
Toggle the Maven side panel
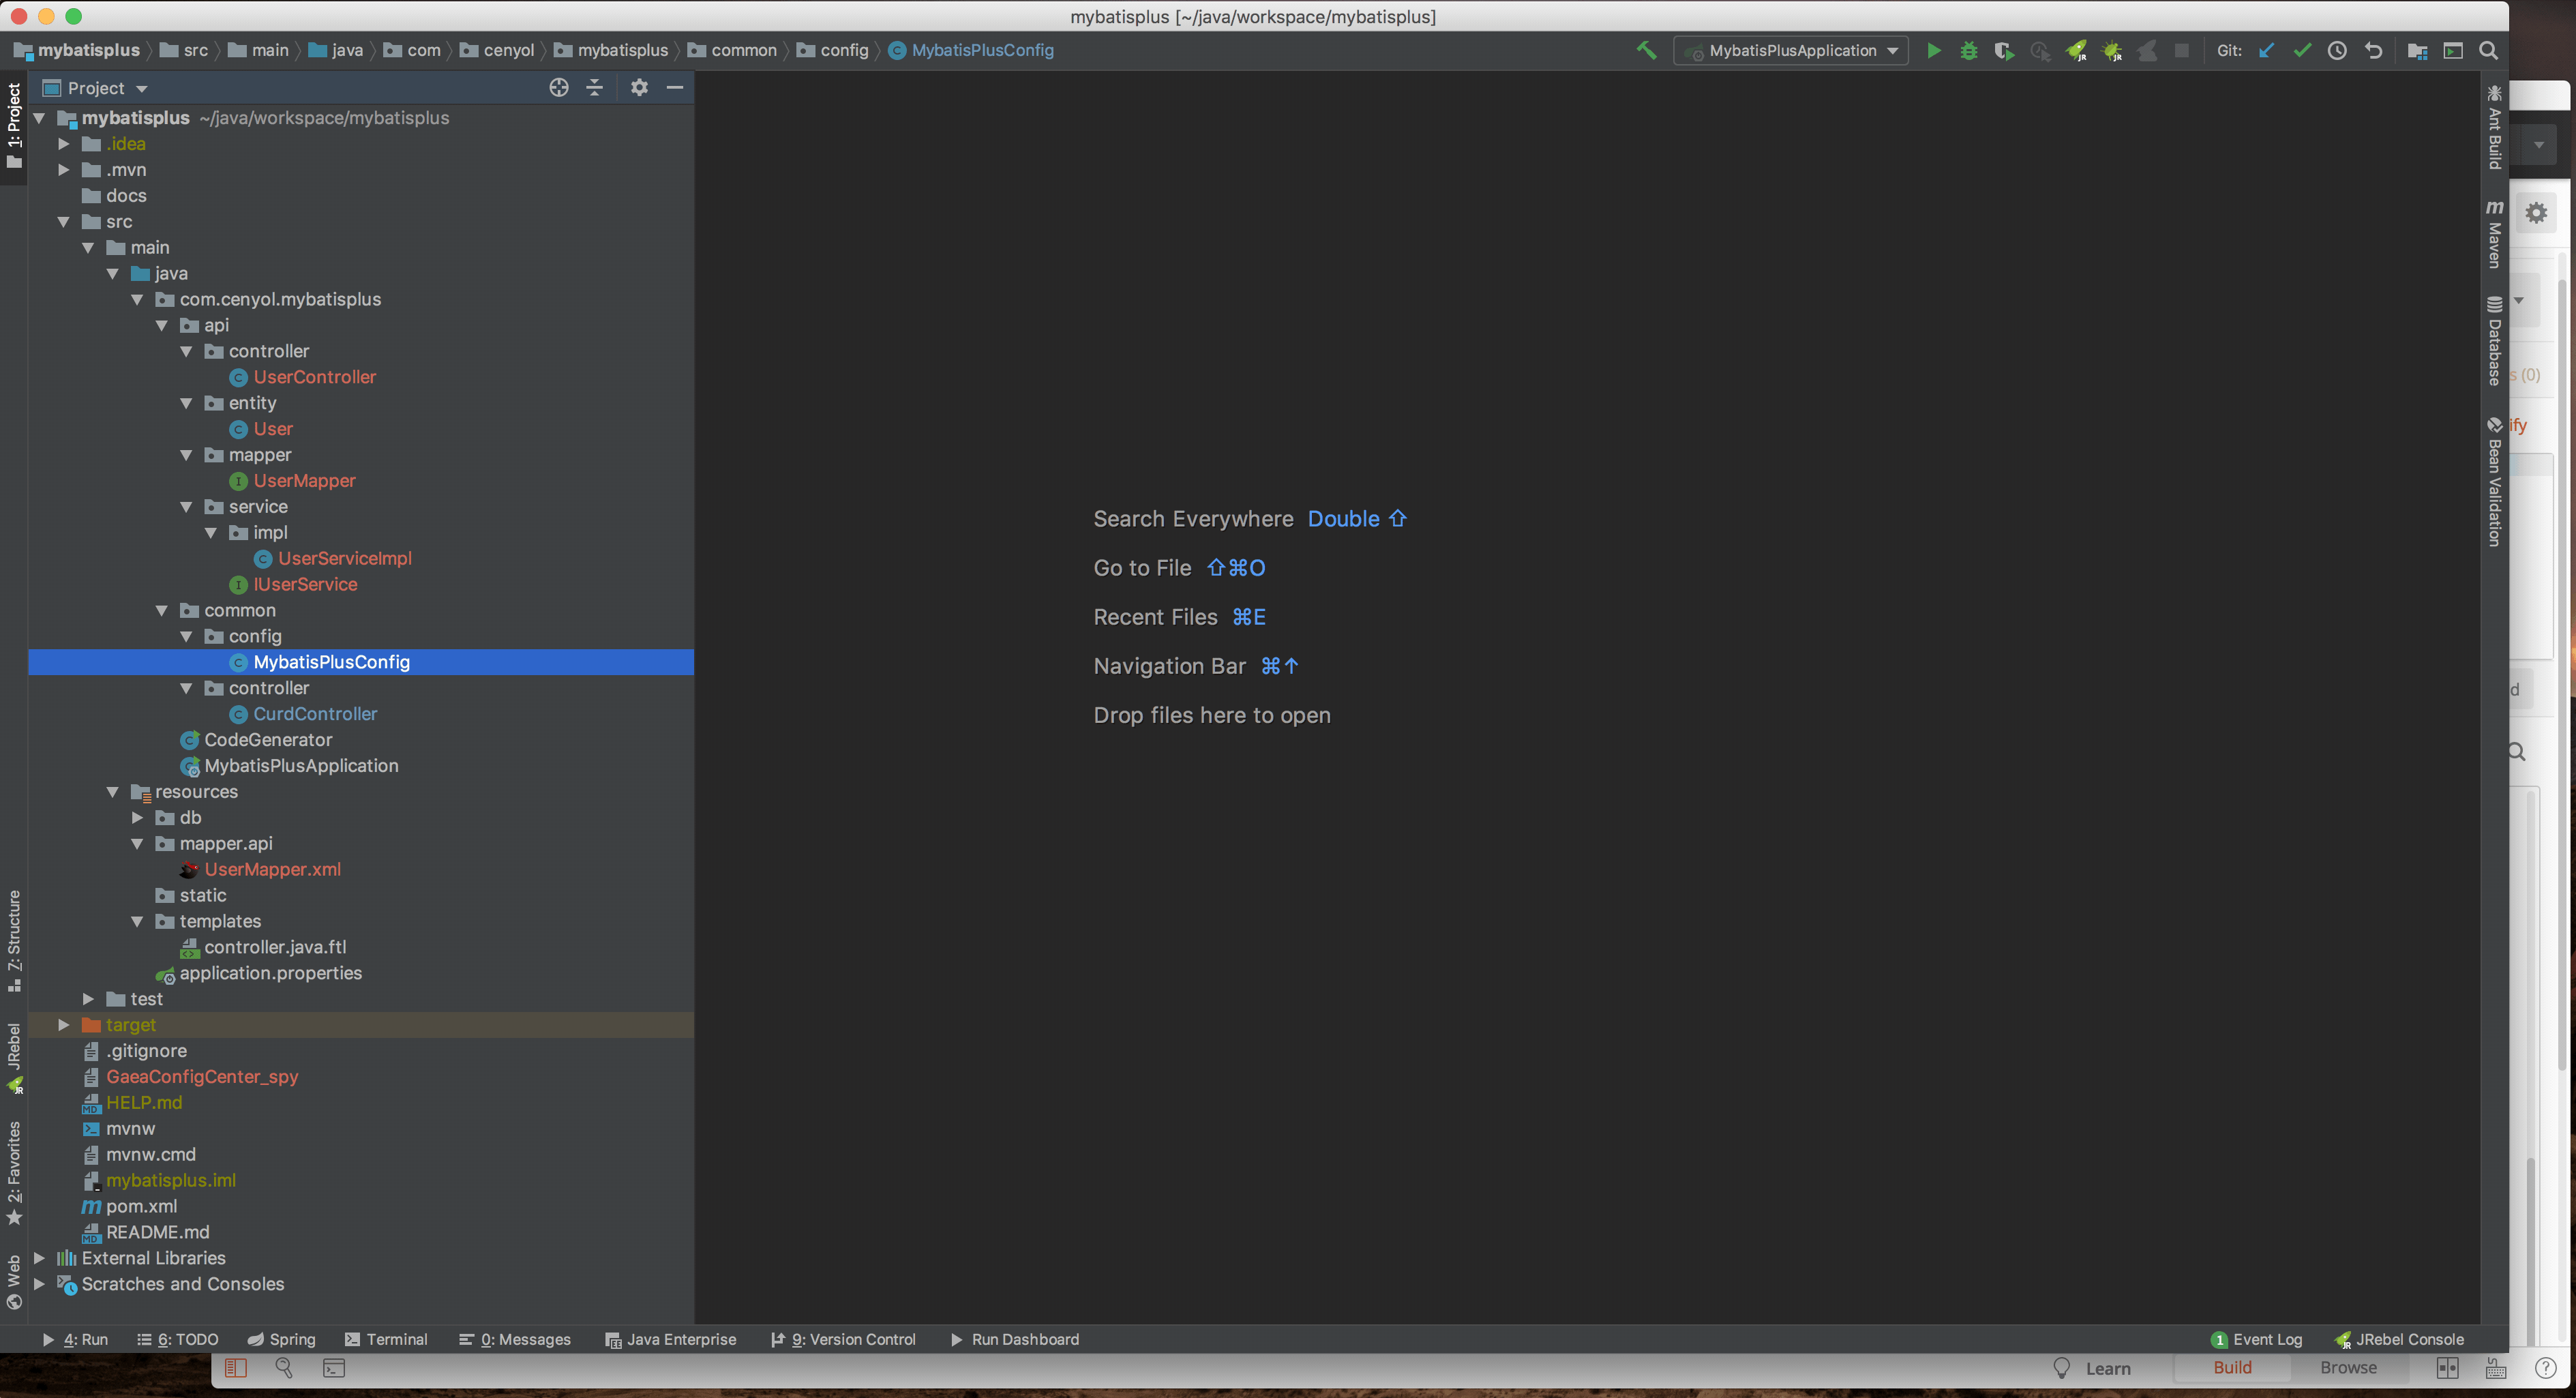(2494, 235)
